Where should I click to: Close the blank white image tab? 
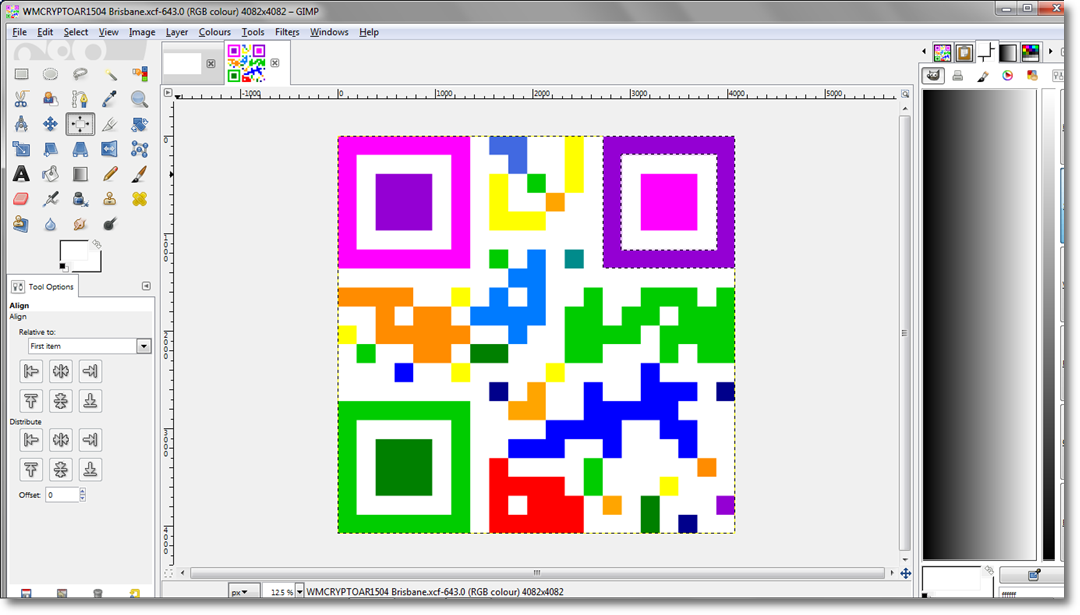tap(211, 63)
